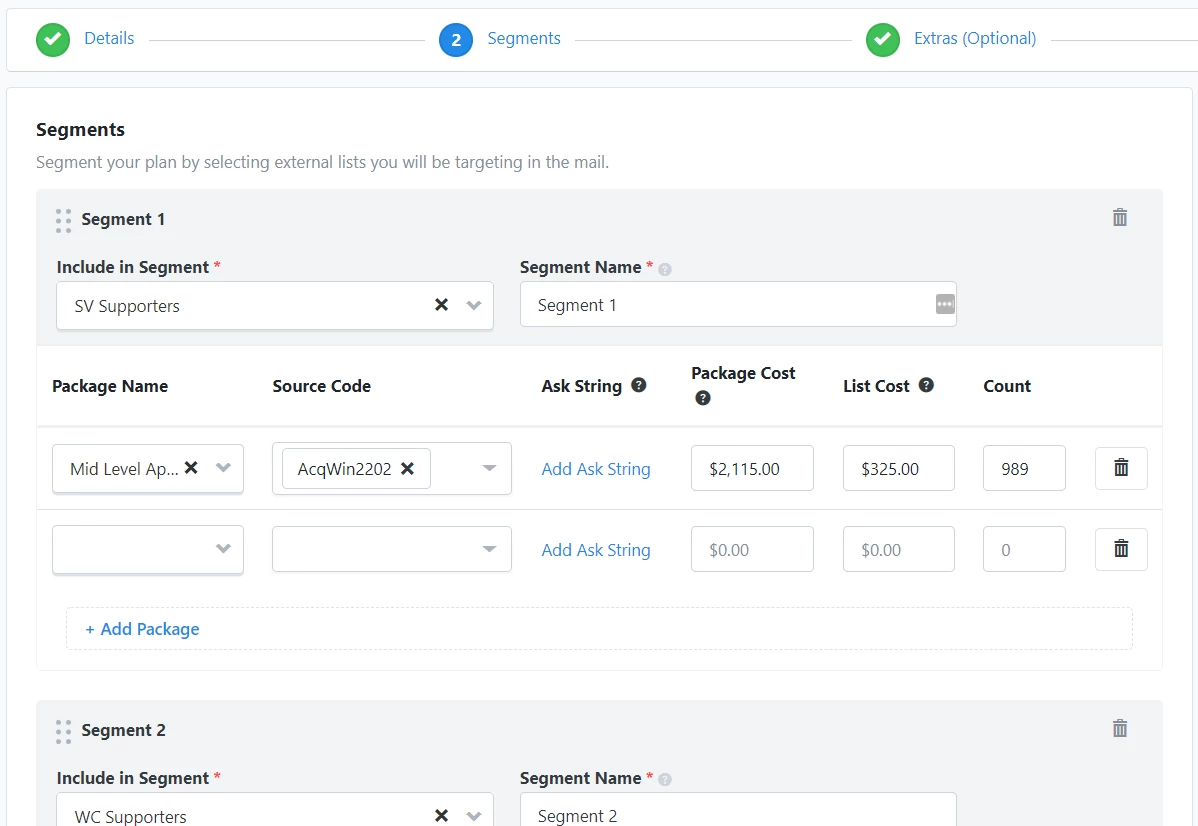Open the empty Package Name dropdown
The width and height of the screenshot is (1198, 826).
click(x=223, y=549)
